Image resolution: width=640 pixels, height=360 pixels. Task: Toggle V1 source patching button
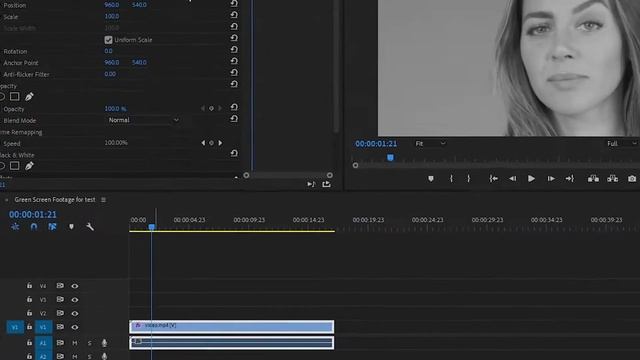click(15, 327)
